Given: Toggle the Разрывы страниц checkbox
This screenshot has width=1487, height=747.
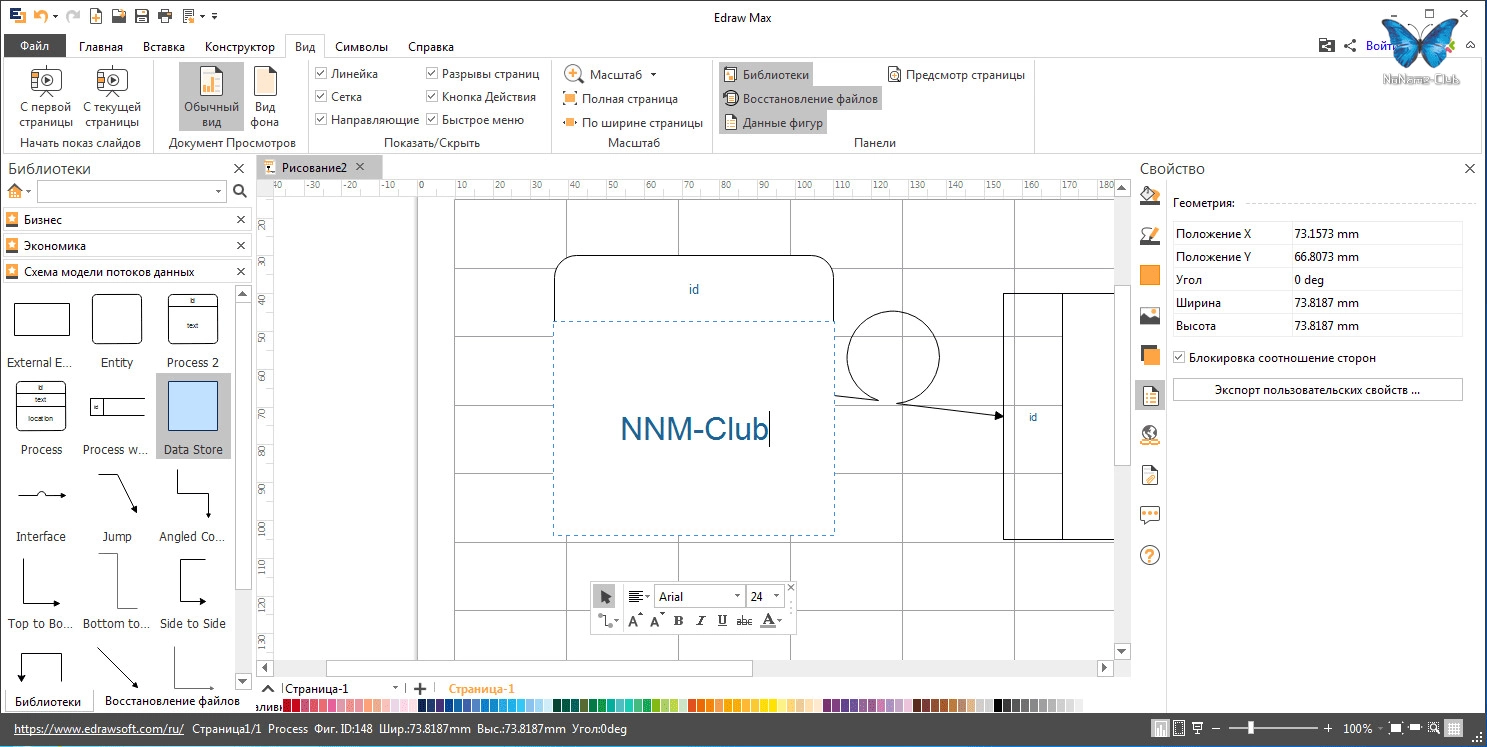Looking at the screenshot, I should click(432, 74).
